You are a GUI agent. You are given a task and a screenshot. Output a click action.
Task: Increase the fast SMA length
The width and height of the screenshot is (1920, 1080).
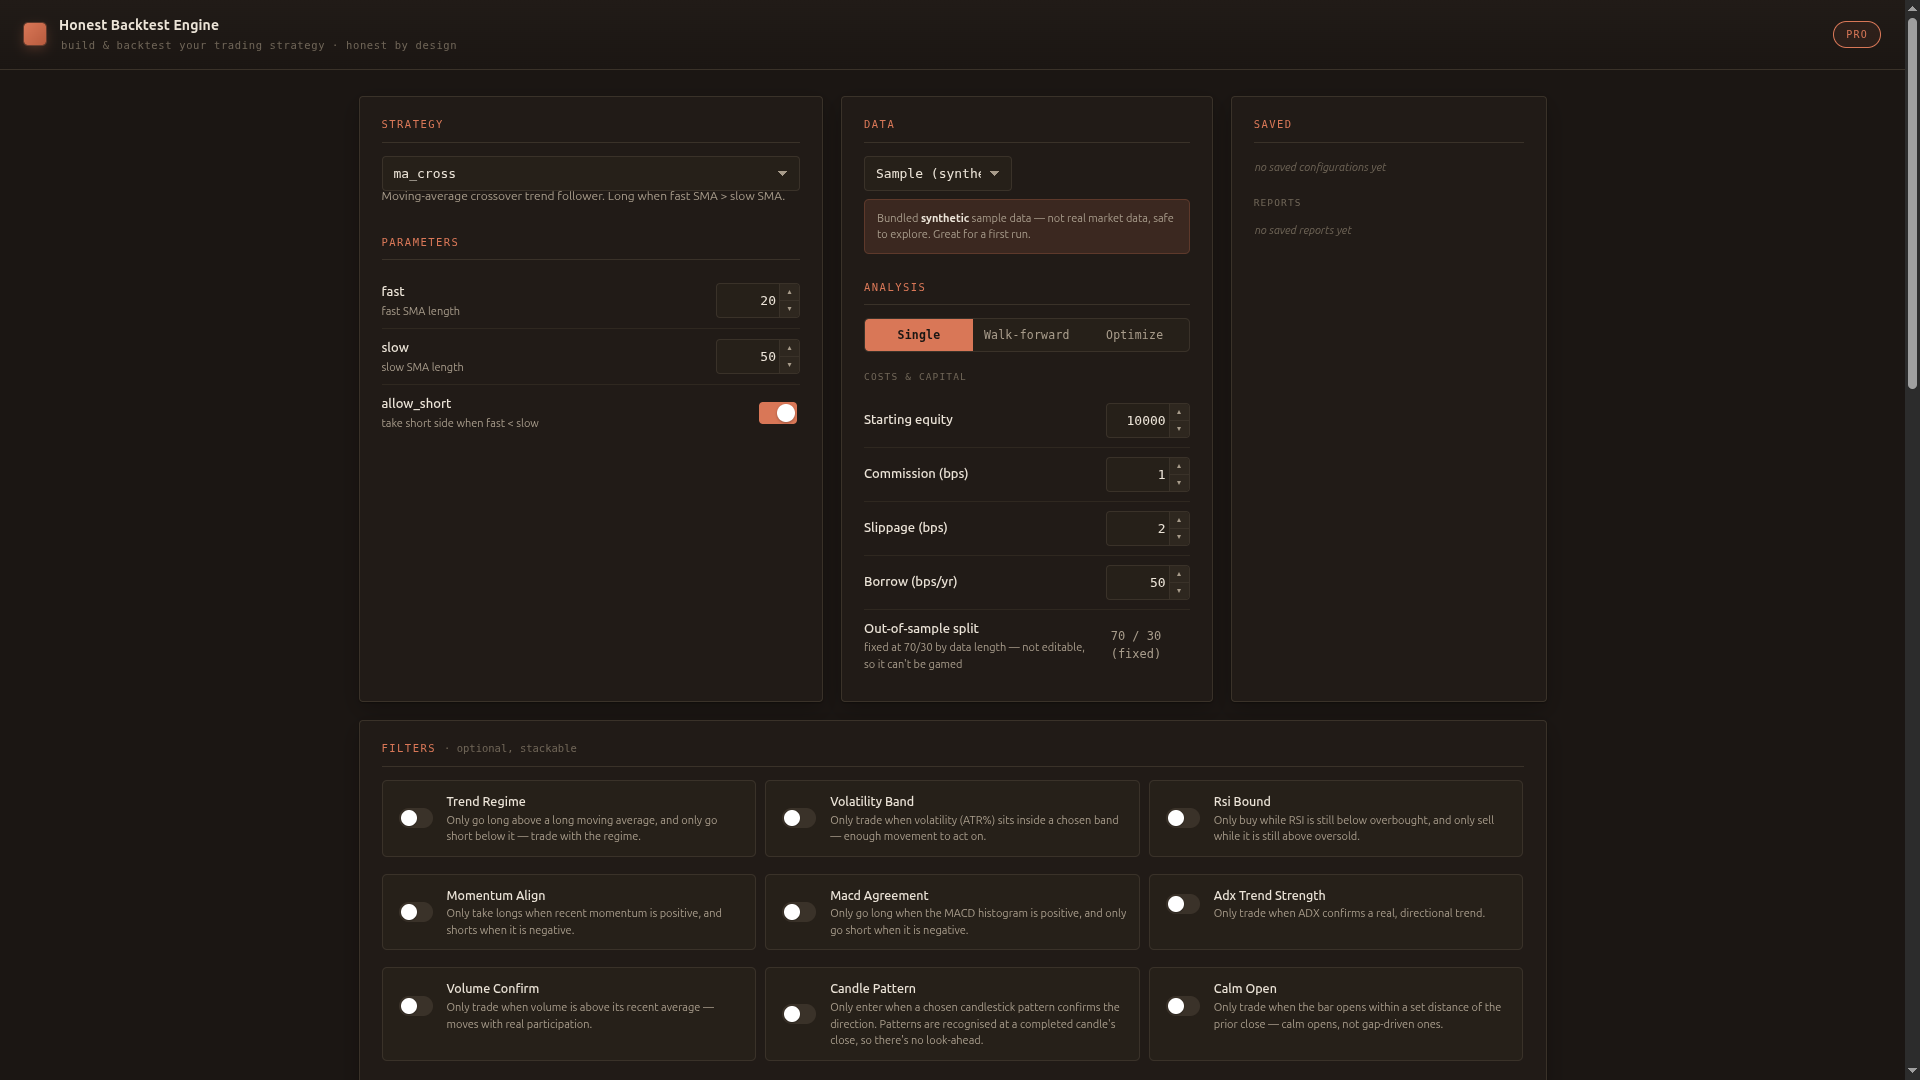tap(789, 292)
